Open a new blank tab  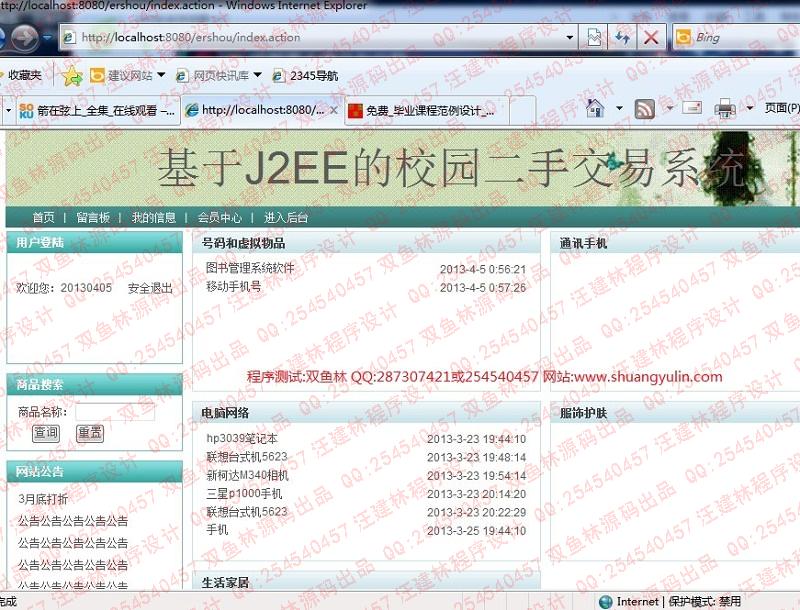(522, 110)
